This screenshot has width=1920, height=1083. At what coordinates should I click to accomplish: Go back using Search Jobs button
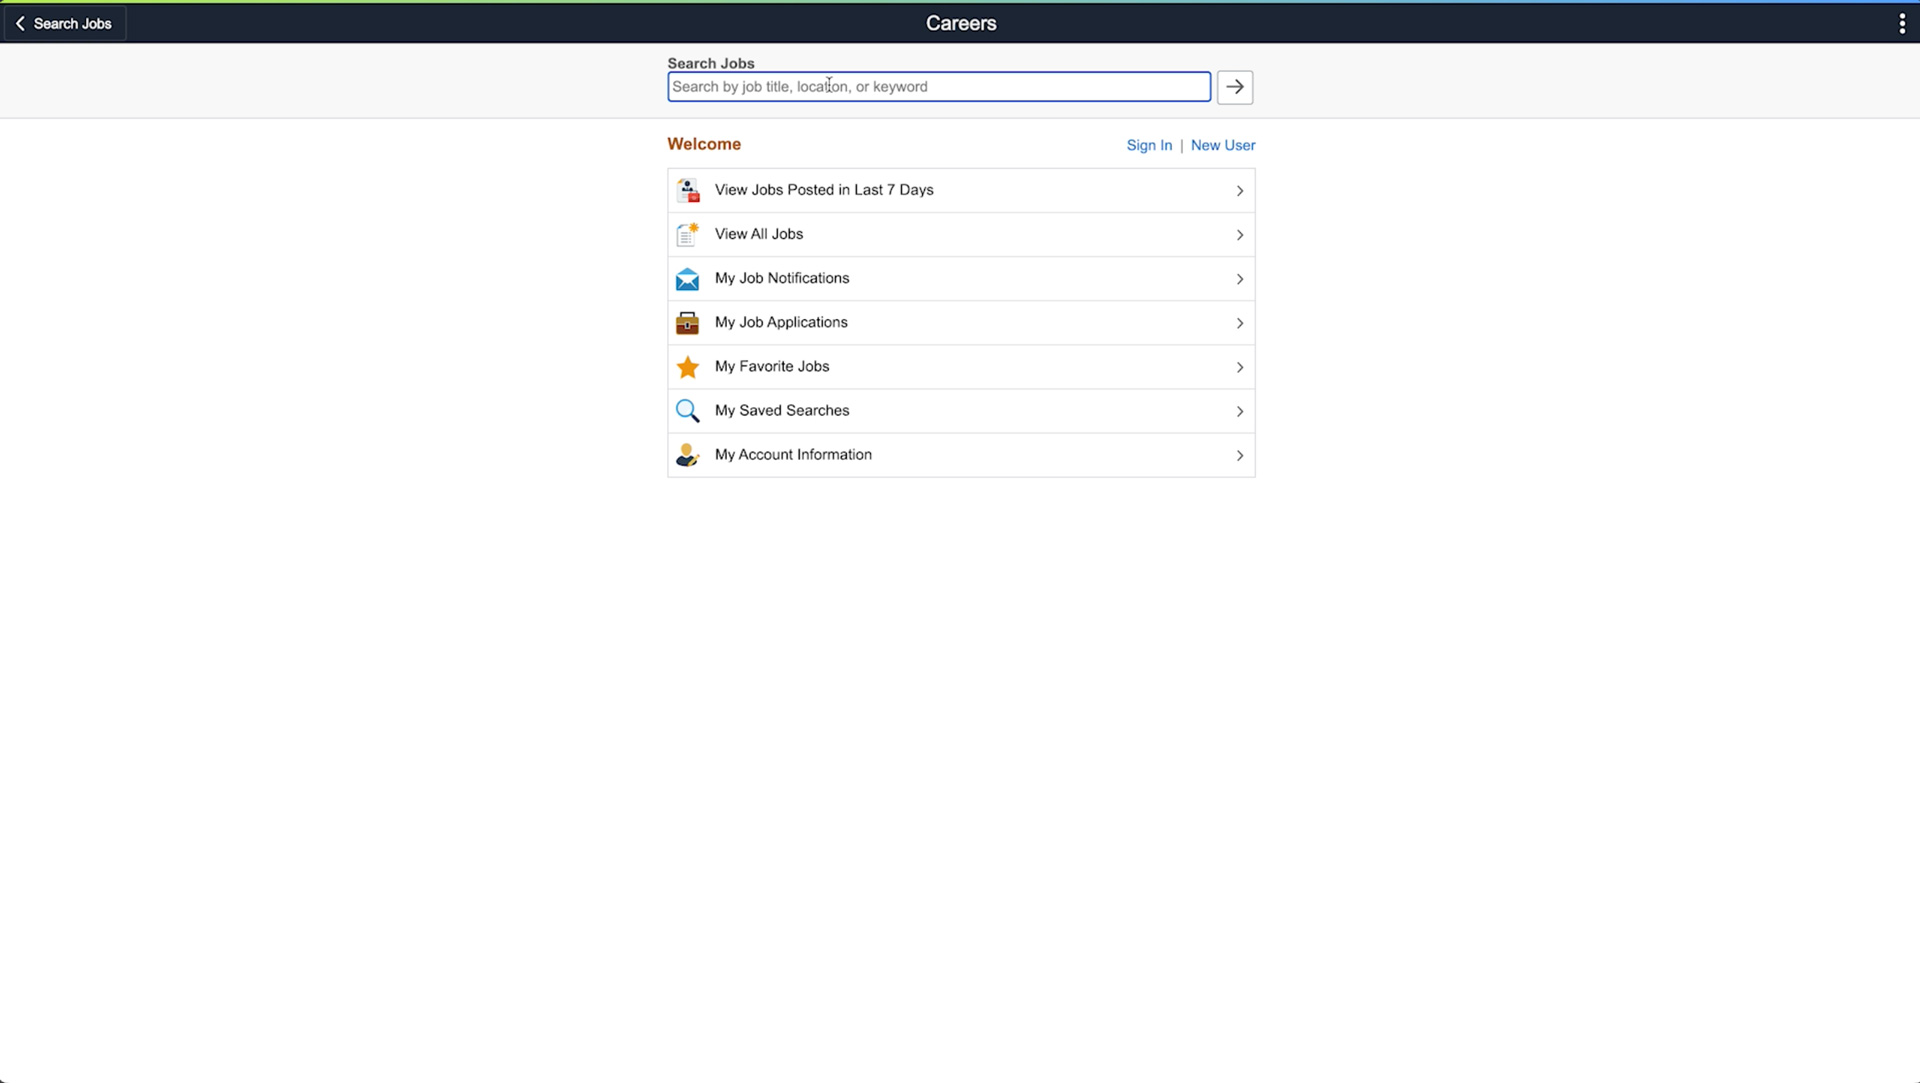(x=64, y=23)
